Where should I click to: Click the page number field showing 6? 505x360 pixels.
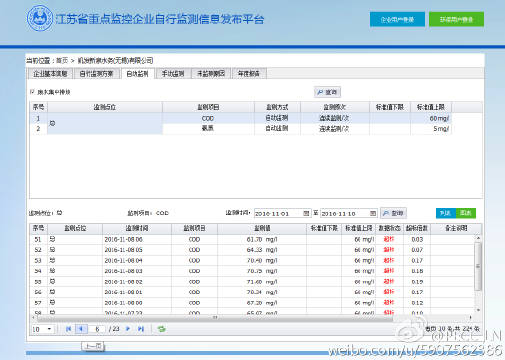point(97,329)
